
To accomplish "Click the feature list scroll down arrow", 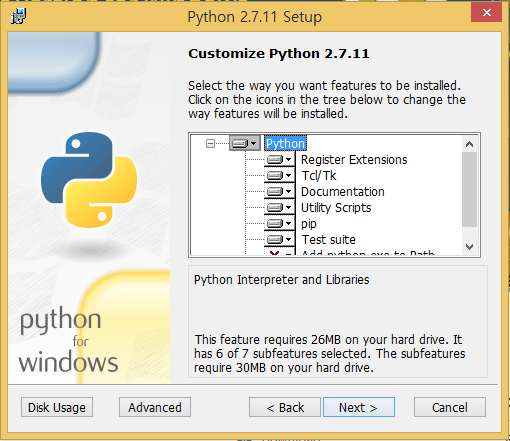I will [470, 247].
